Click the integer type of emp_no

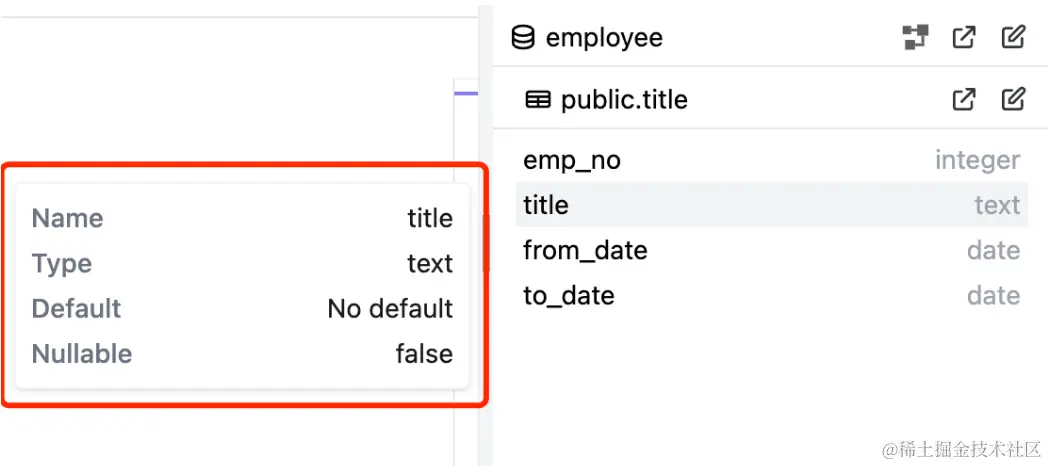977,160
